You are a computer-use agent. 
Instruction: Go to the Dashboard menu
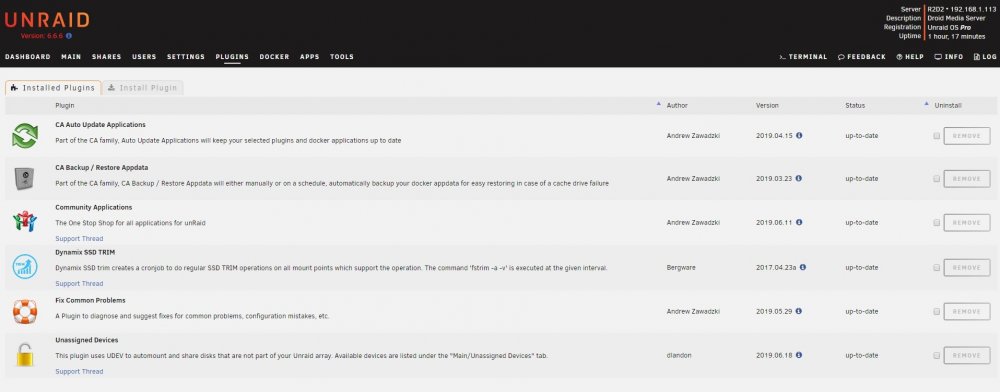pyautogui.click(x=27, y=57)
